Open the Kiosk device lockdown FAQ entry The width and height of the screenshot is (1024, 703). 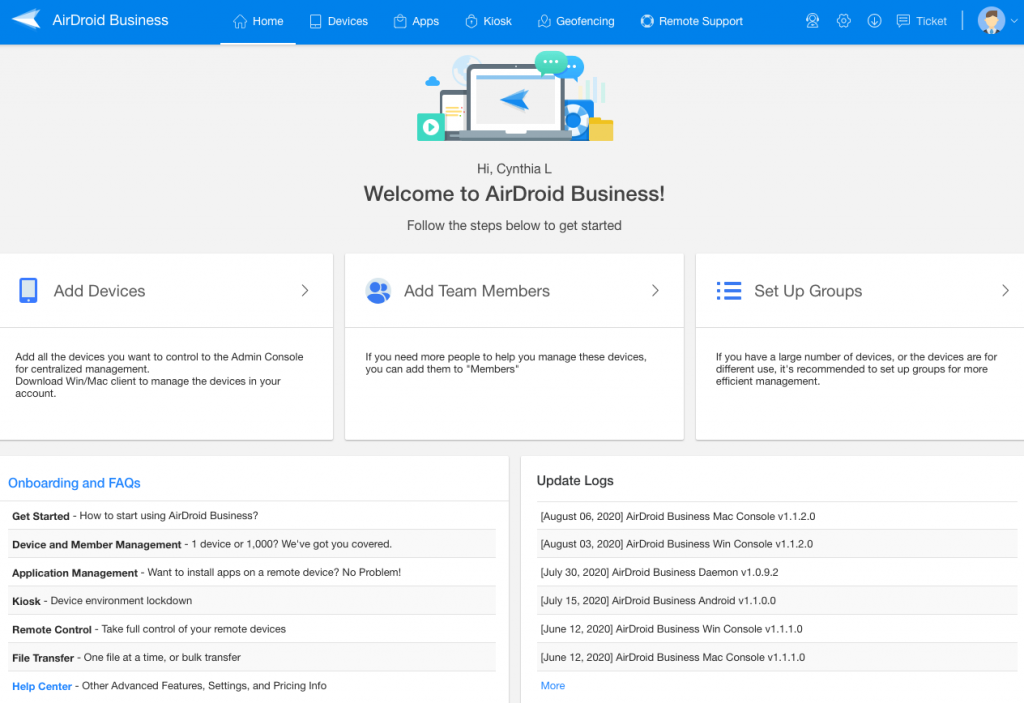(x=252, y=600)
